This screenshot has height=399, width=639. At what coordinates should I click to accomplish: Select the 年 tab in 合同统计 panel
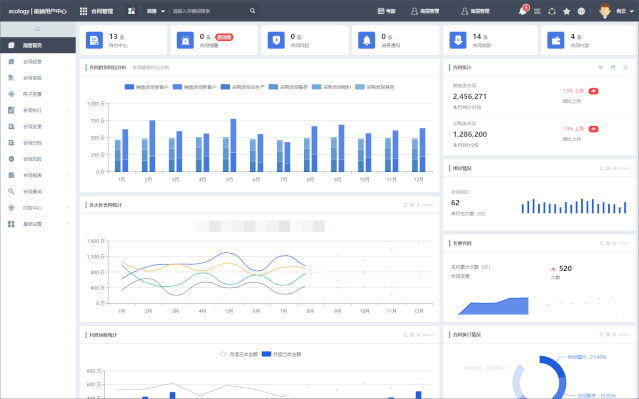600,68
